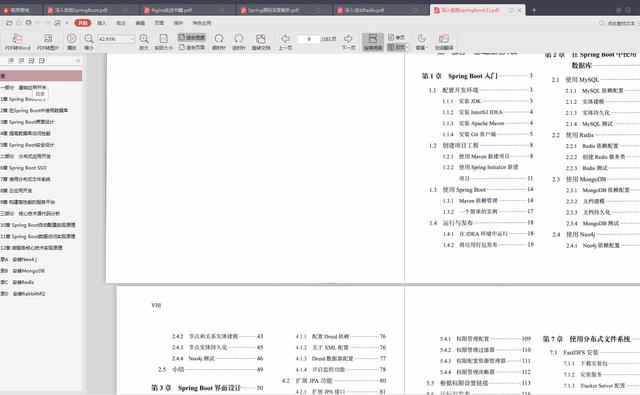This screenshot has height=395, width=640.
Task: Click TOC entry 第3章 Spring Boot界面设计
Action: click(x=207, y=388)
